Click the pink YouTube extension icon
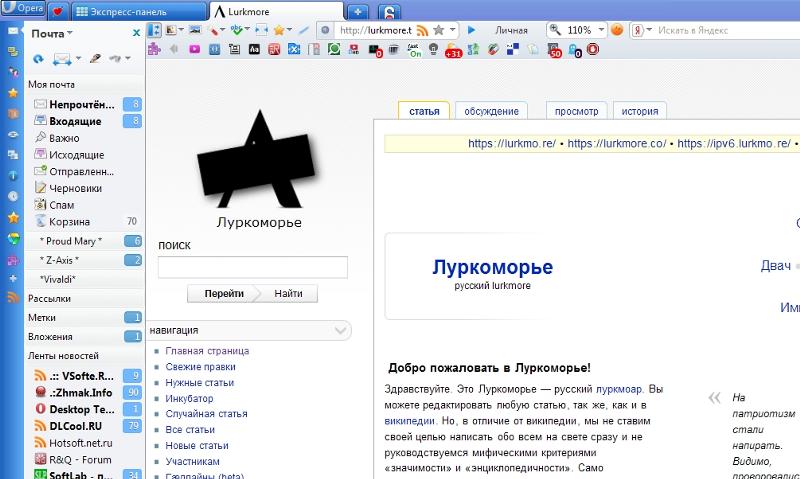The width and height of the screenshot is (800, 479). (193, 48)
